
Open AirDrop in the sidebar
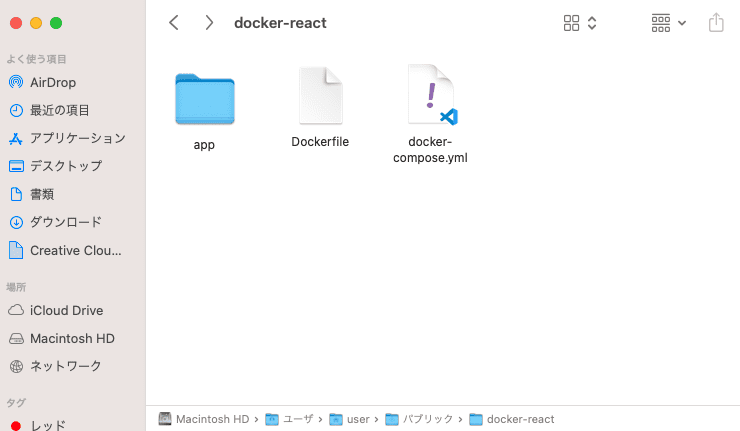[x=52, y=82]
